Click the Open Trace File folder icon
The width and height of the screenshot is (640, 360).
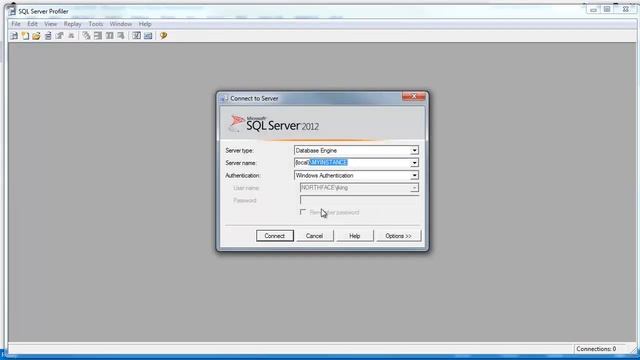[x=36, y=36]
